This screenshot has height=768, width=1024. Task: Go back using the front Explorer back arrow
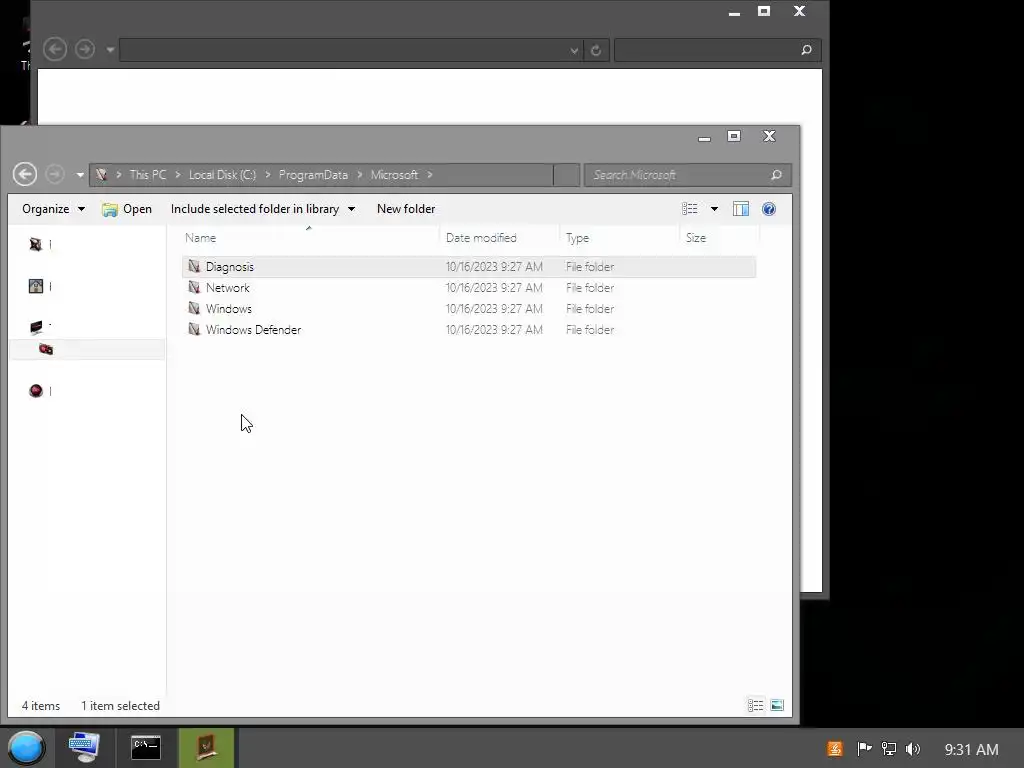(25, 174)
